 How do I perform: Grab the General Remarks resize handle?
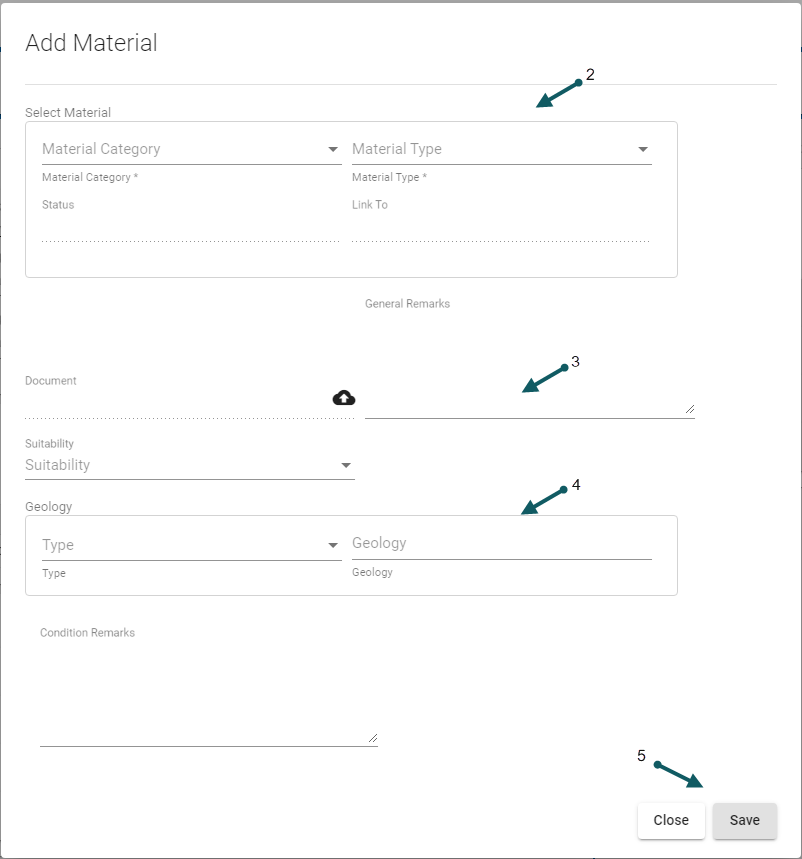tap(690, 409)
